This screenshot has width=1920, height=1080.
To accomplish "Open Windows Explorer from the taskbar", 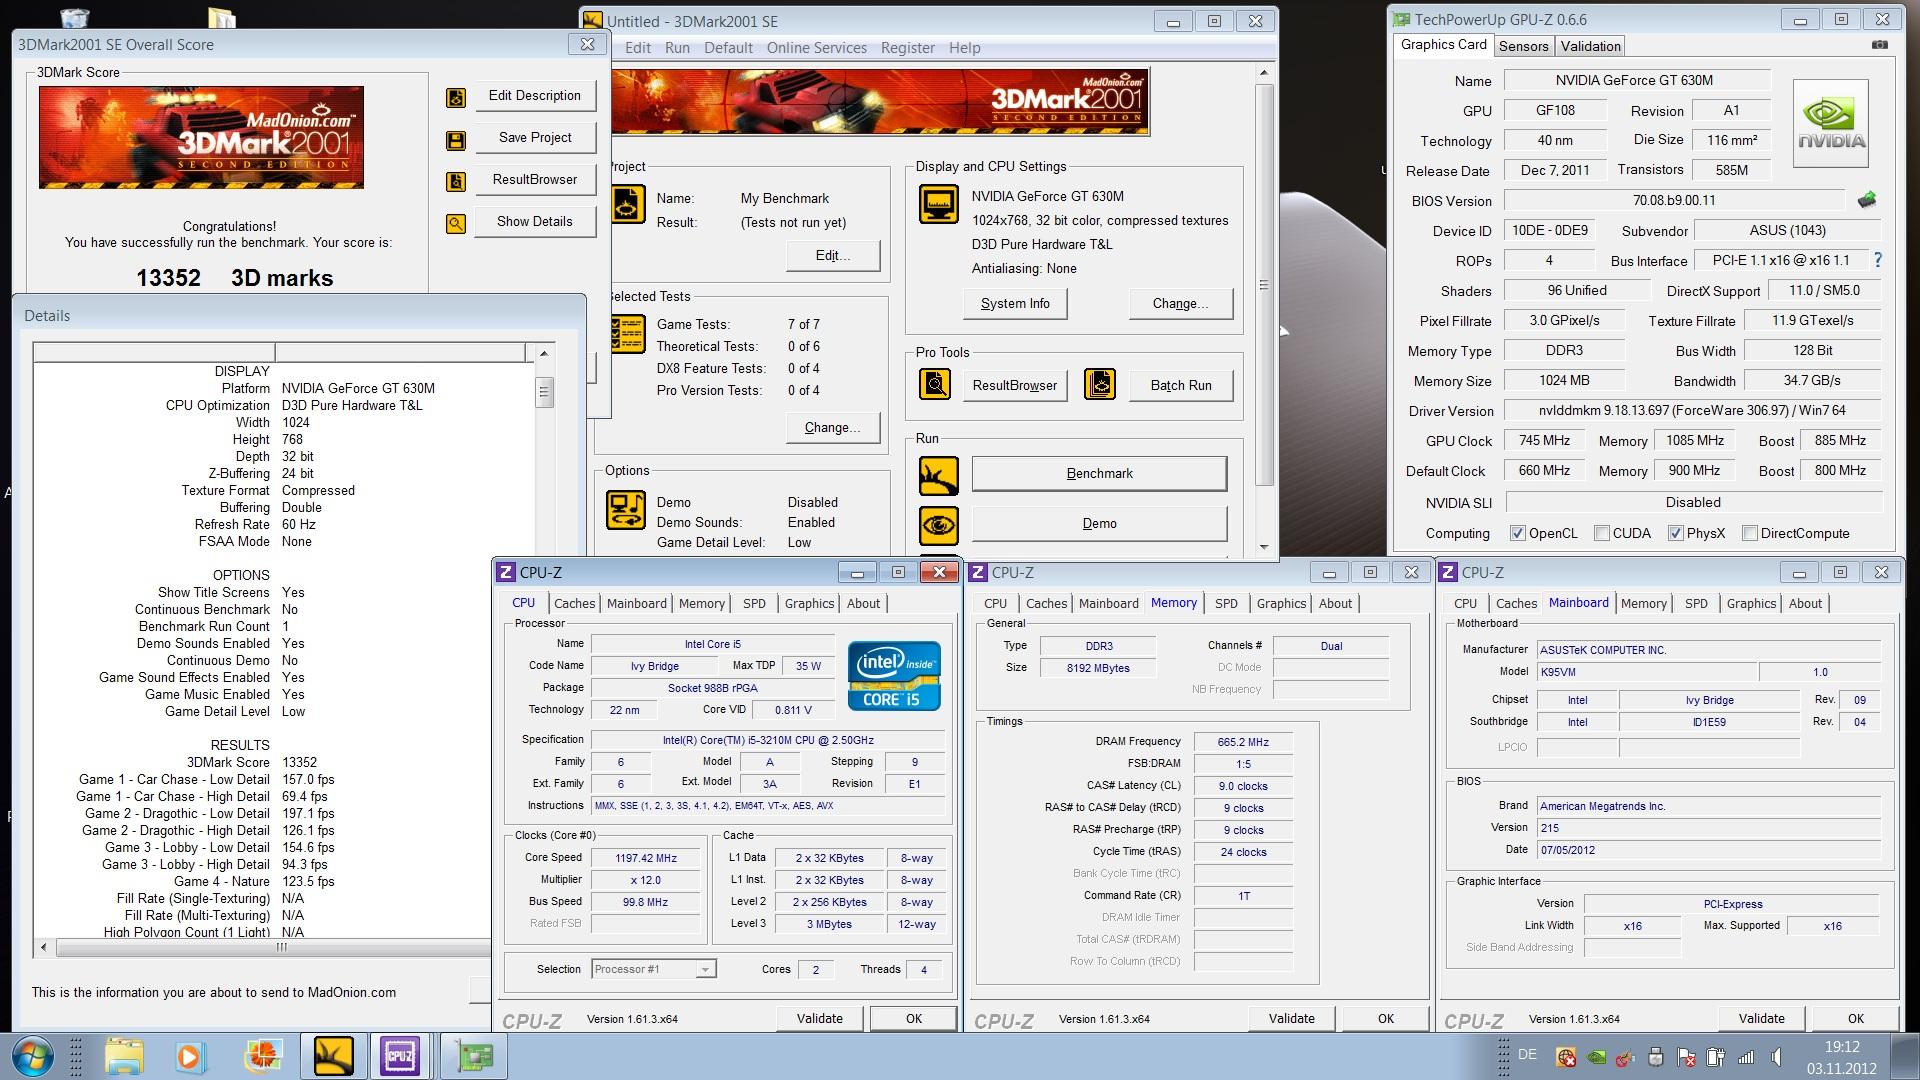I will point(124,1056).
